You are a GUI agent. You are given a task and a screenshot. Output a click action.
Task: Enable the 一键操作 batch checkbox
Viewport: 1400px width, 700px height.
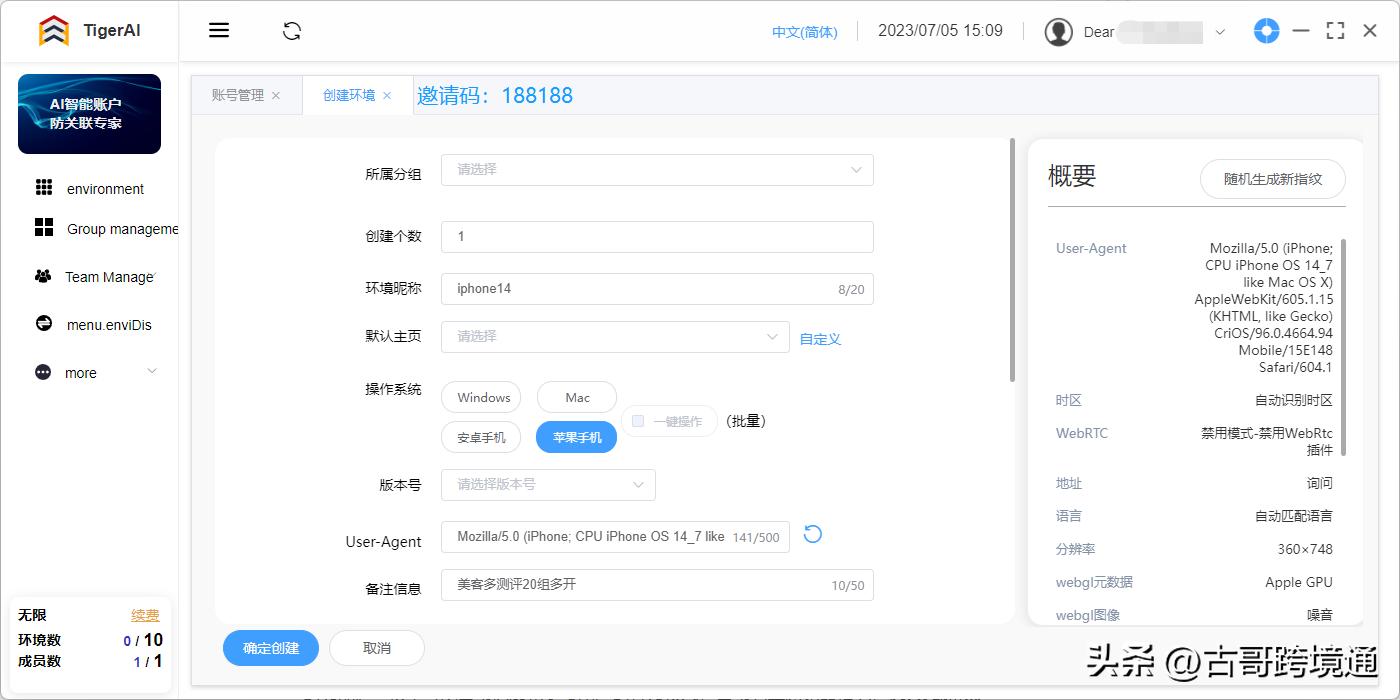click(637, 421)
